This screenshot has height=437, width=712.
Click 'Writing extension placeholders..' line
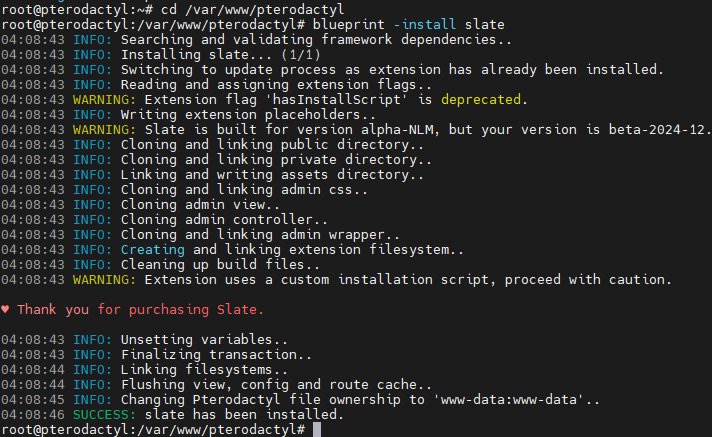pos(248,114)
